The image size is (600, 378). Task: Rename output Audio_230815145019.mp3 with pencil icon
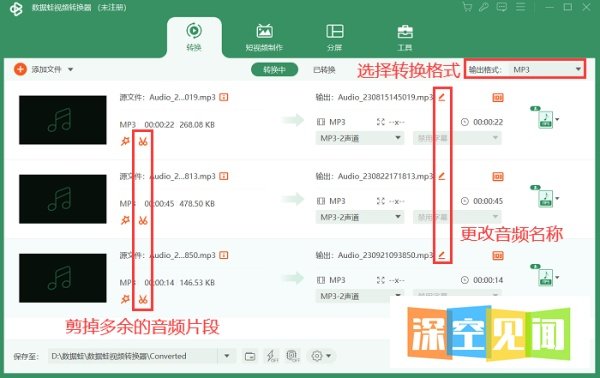(x=442, y=97)
